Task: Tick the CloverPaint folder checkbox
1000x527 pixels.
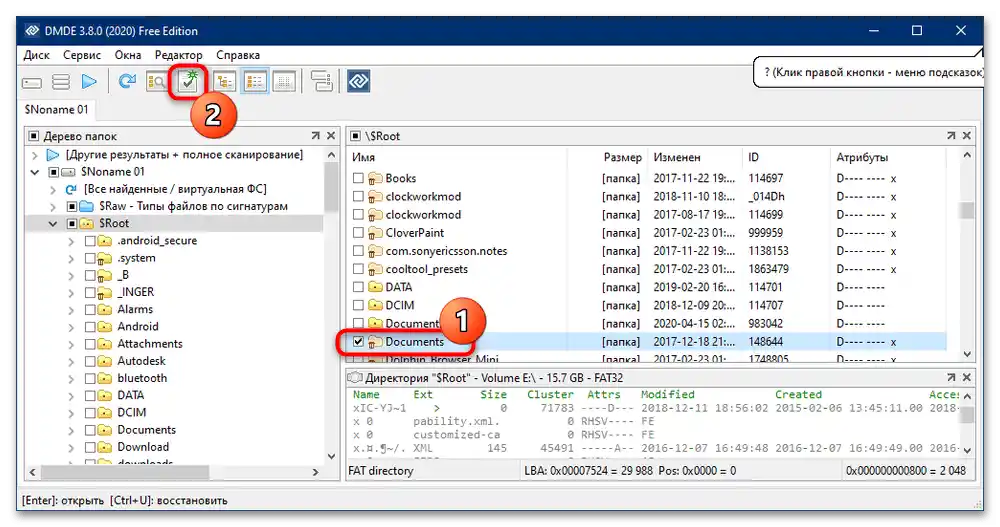Action: [358, 233]
